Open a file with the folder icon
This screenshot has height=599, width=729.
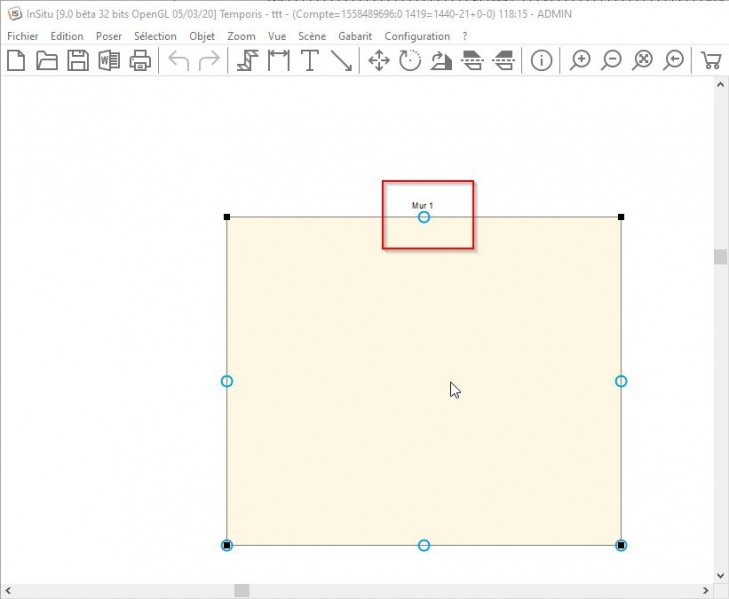(x=47, y=61)
